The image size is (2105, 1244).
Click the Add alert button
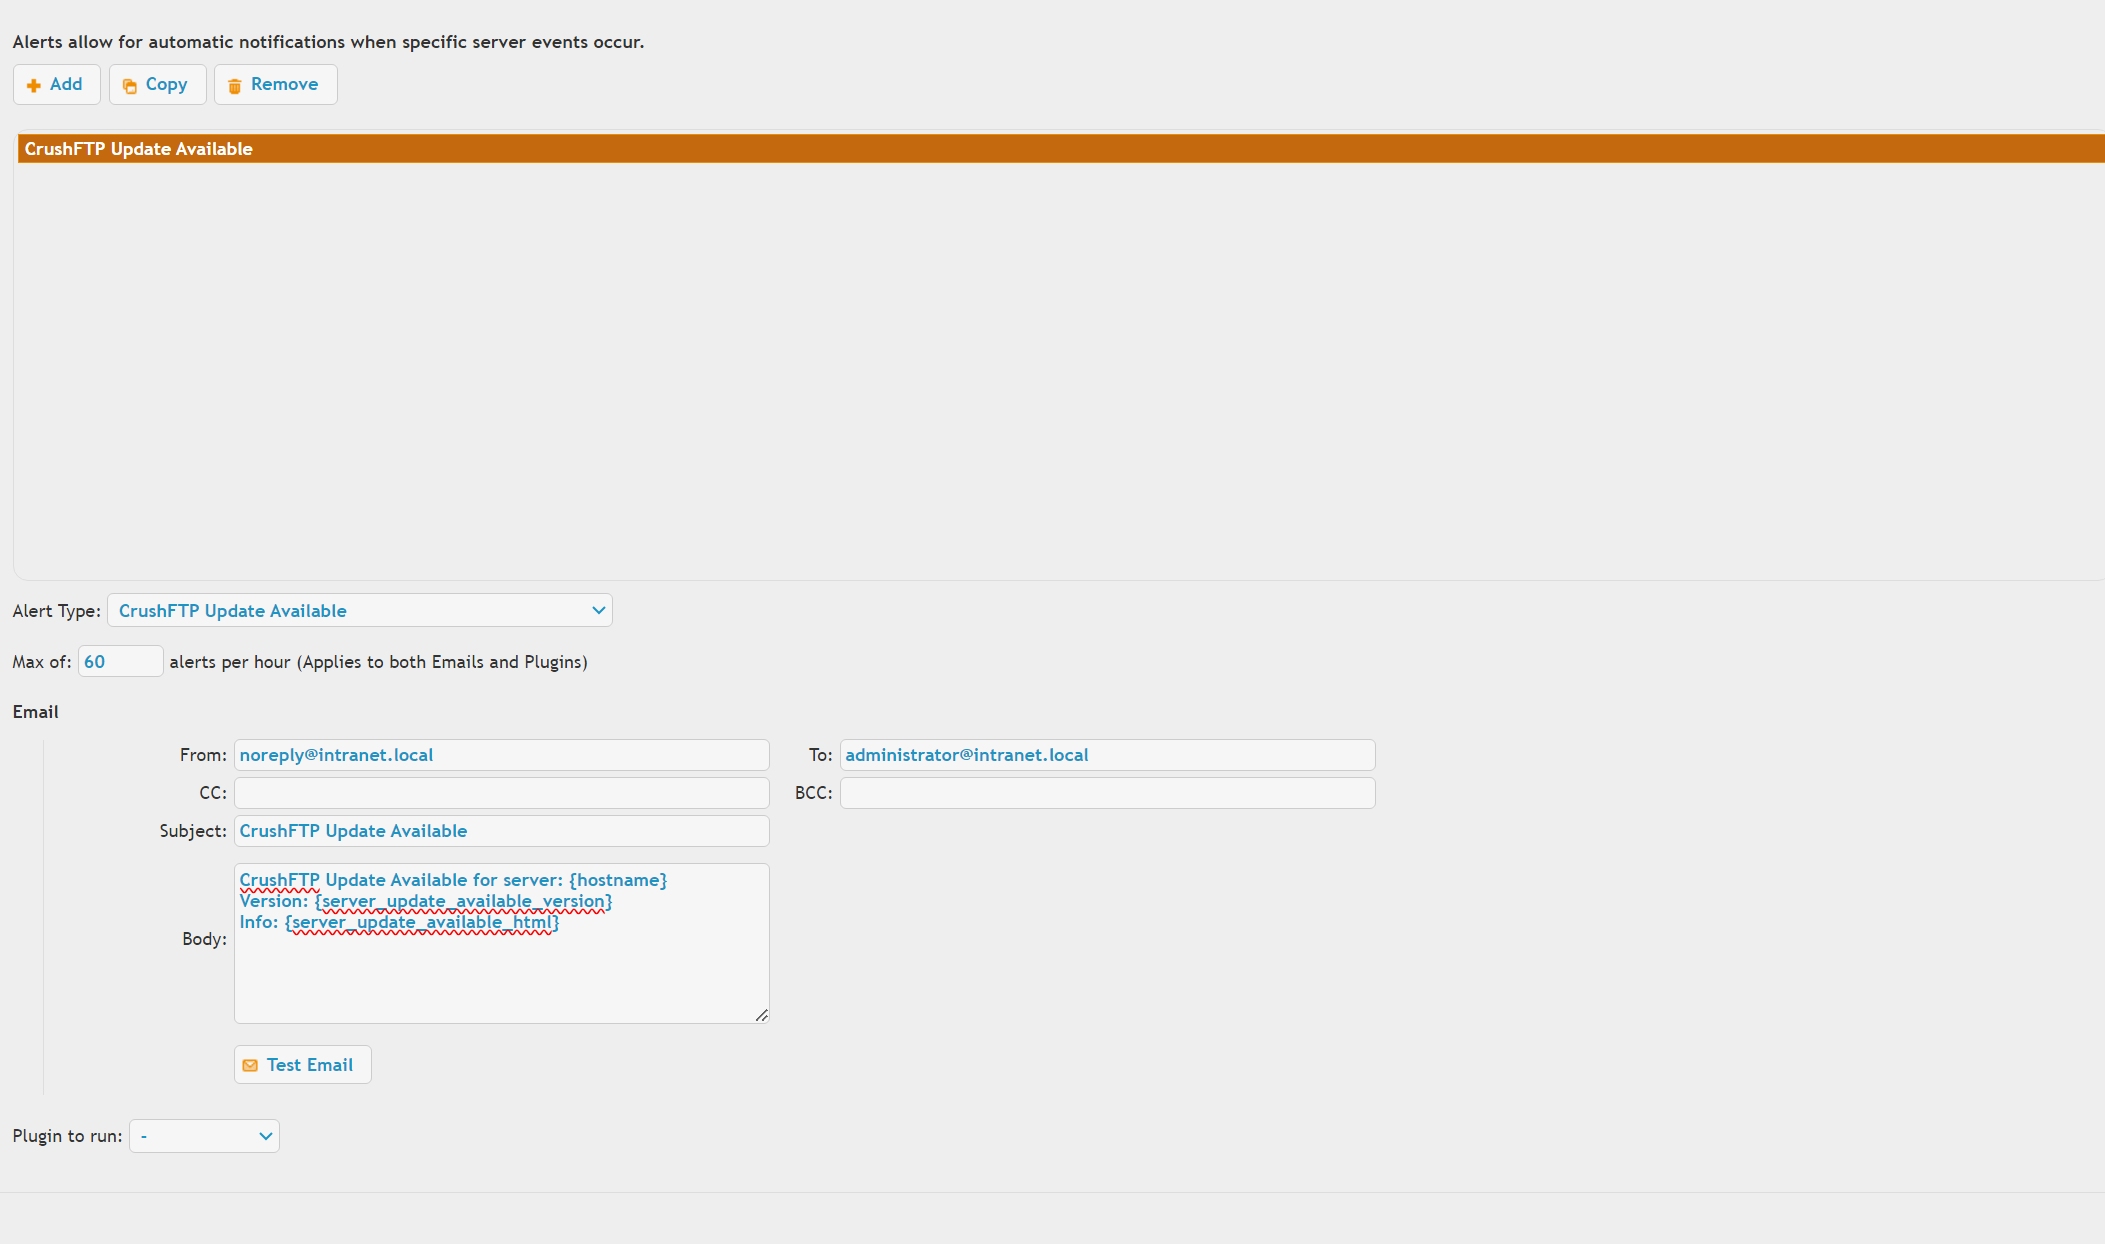coord(56,84)
